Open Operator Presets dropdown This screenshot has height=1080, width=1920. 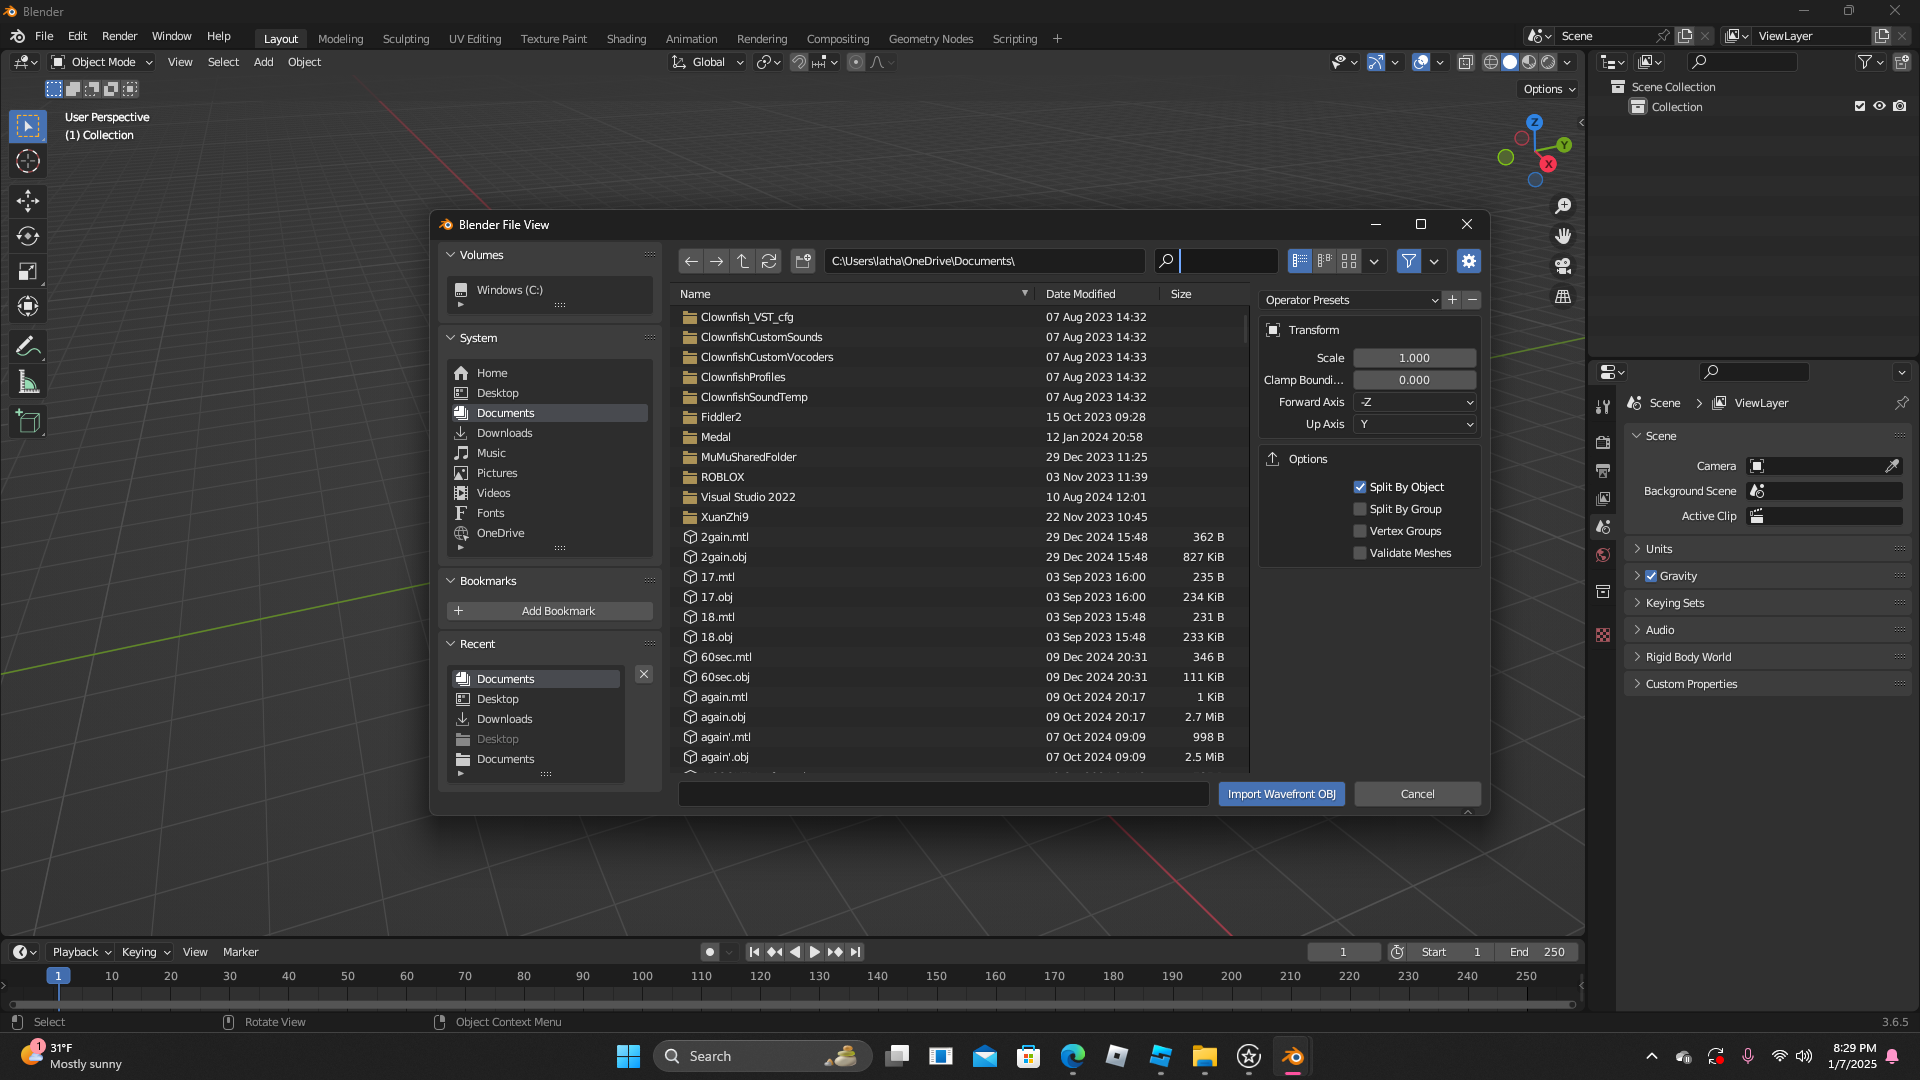(x=1349, y=300)
